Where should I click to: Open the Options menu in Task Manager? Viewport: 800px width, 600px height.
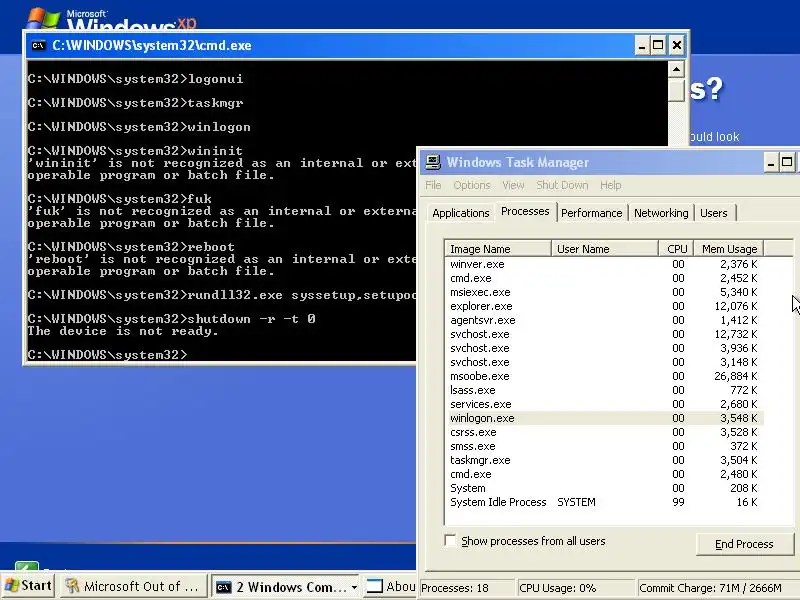(x=471, y=185)
